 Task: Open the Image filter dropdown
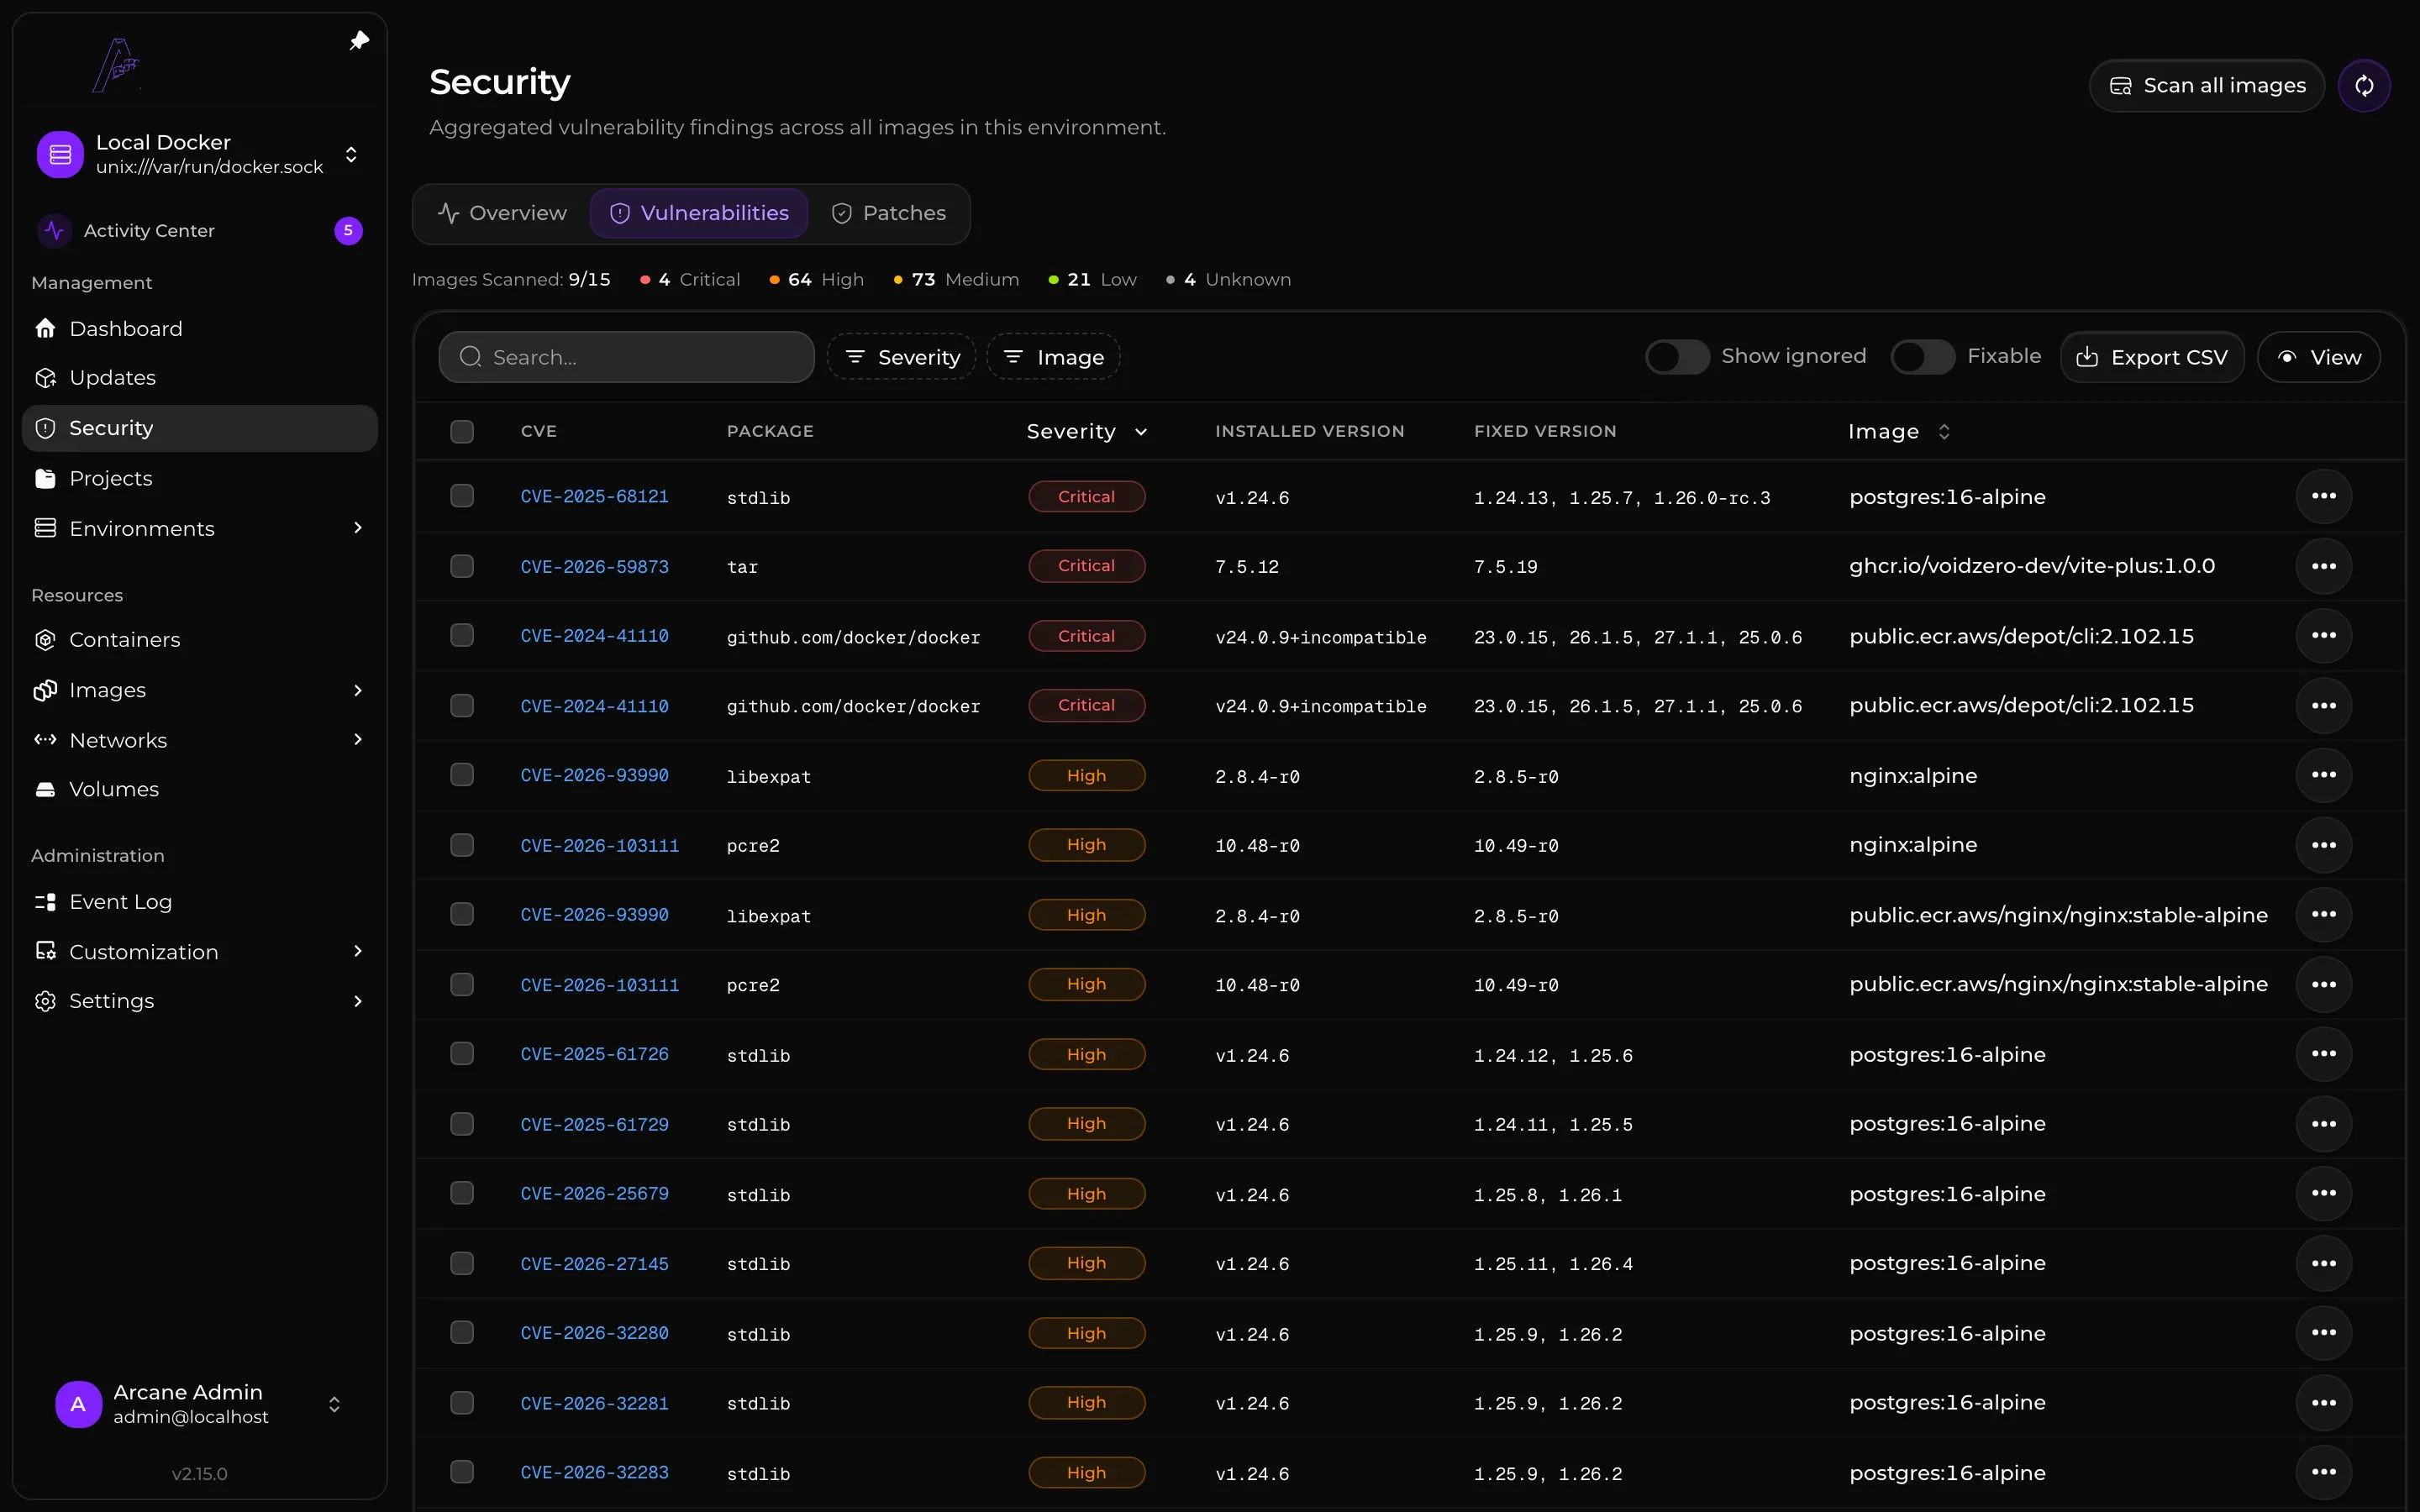tap(1054, 357)
